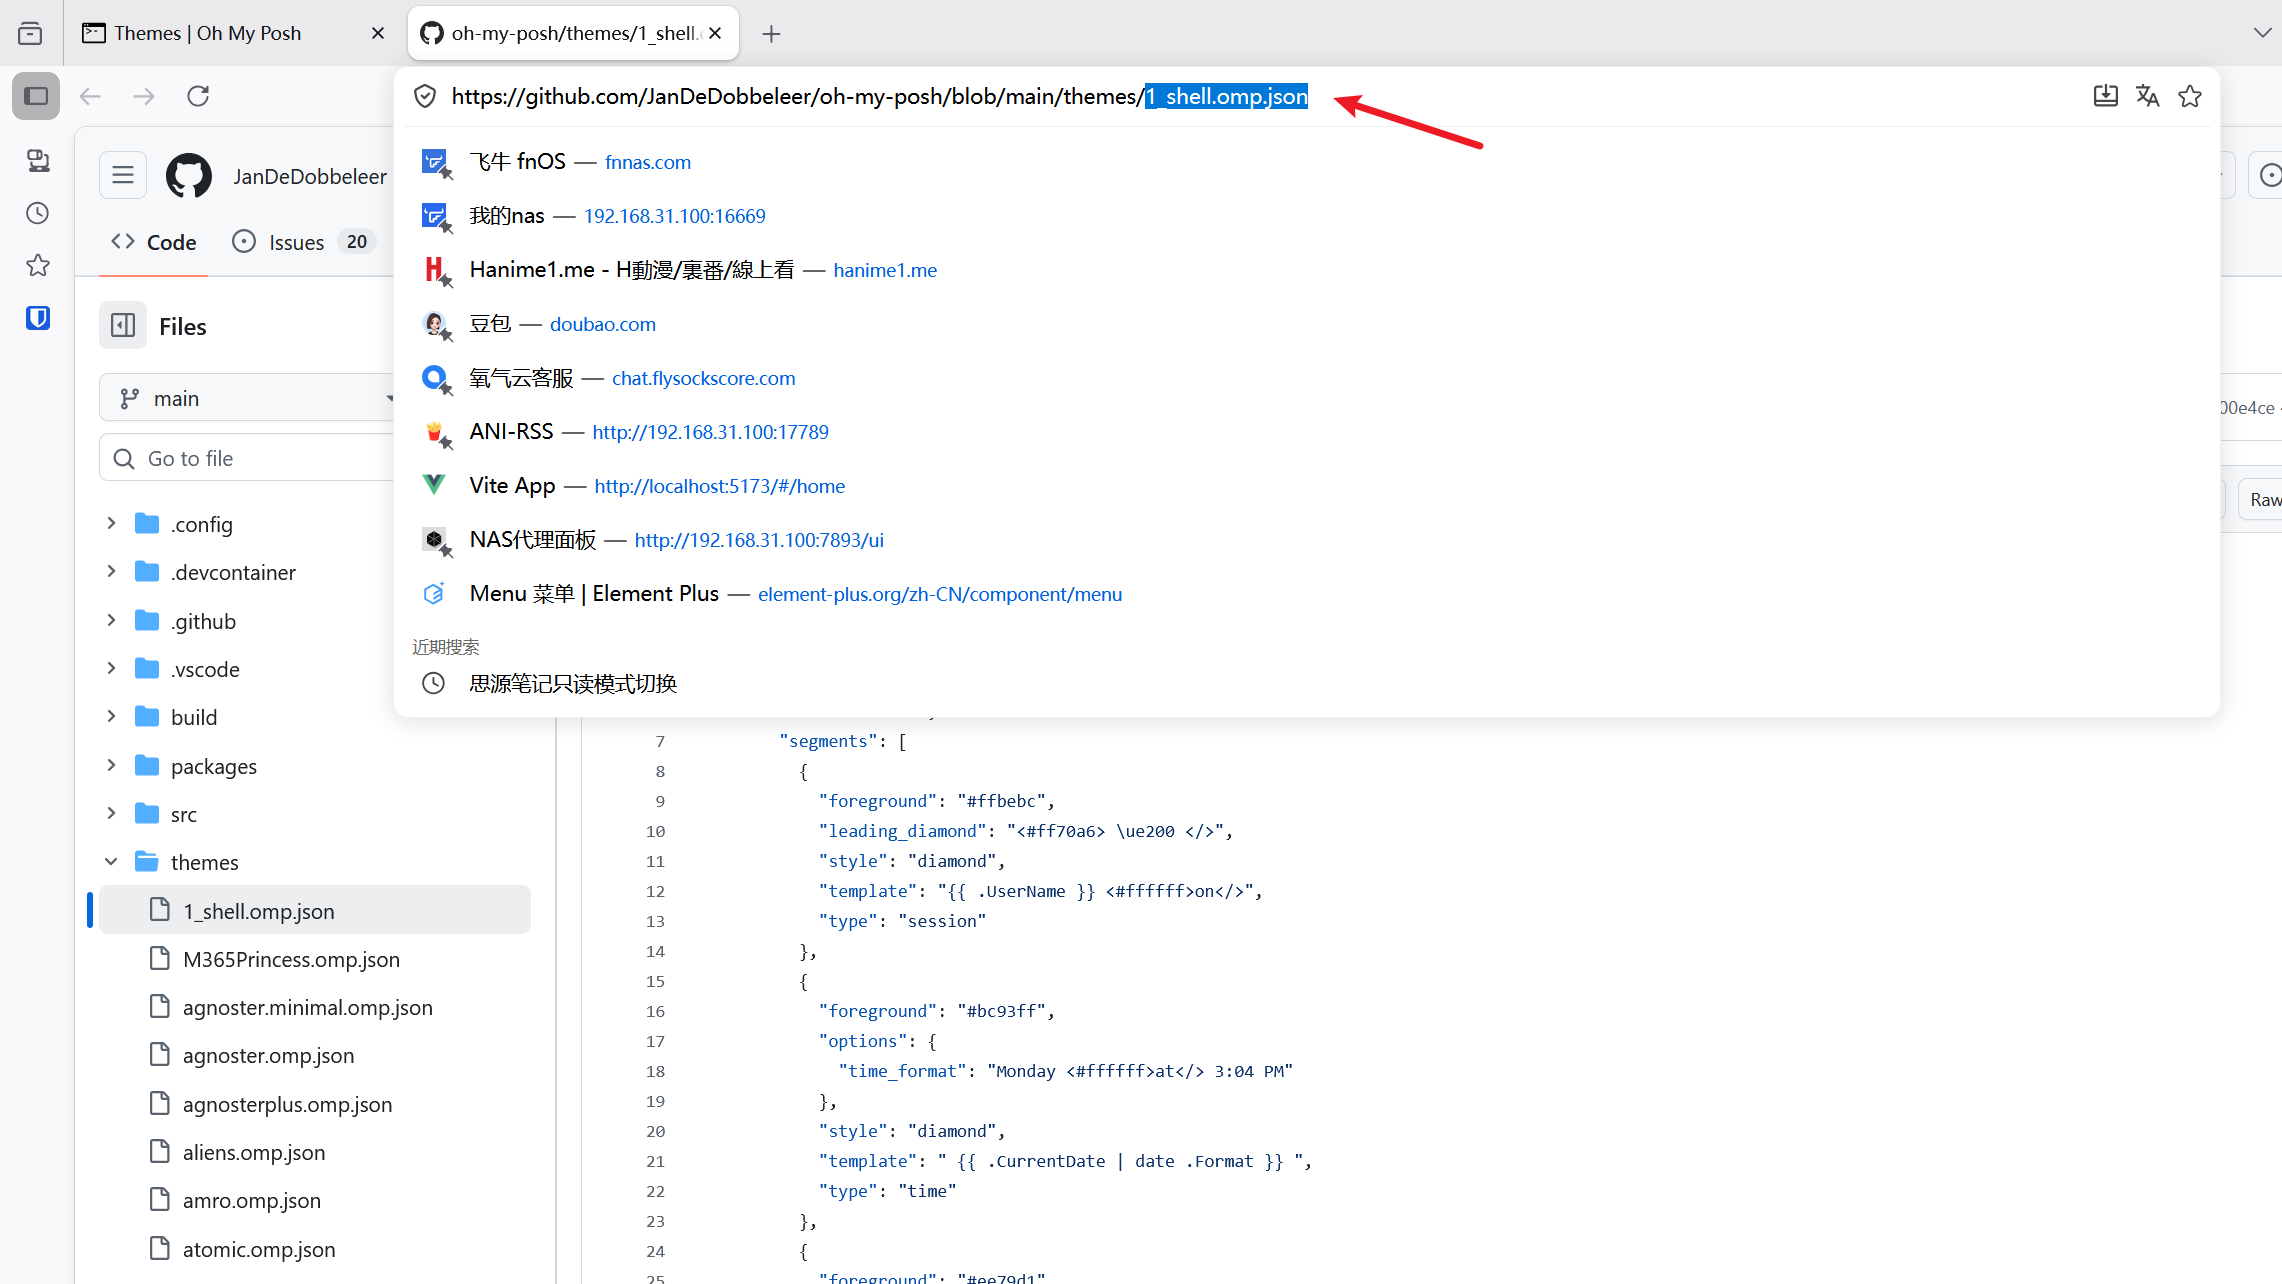
Task: Click the src folder icon
Action: [147, 814]
